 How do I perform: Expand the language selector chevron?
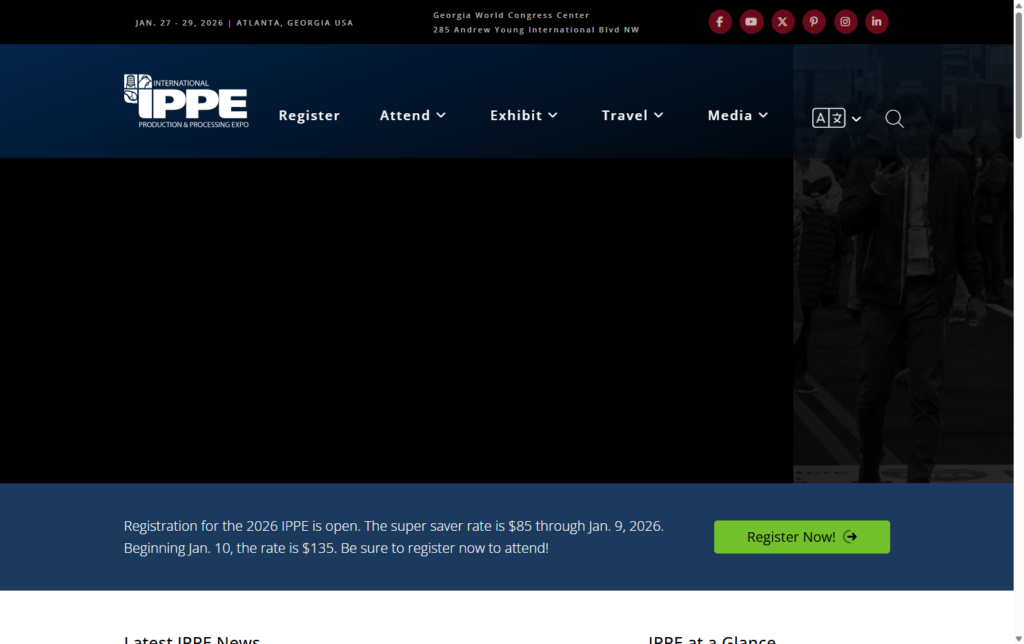coord(857,119)
